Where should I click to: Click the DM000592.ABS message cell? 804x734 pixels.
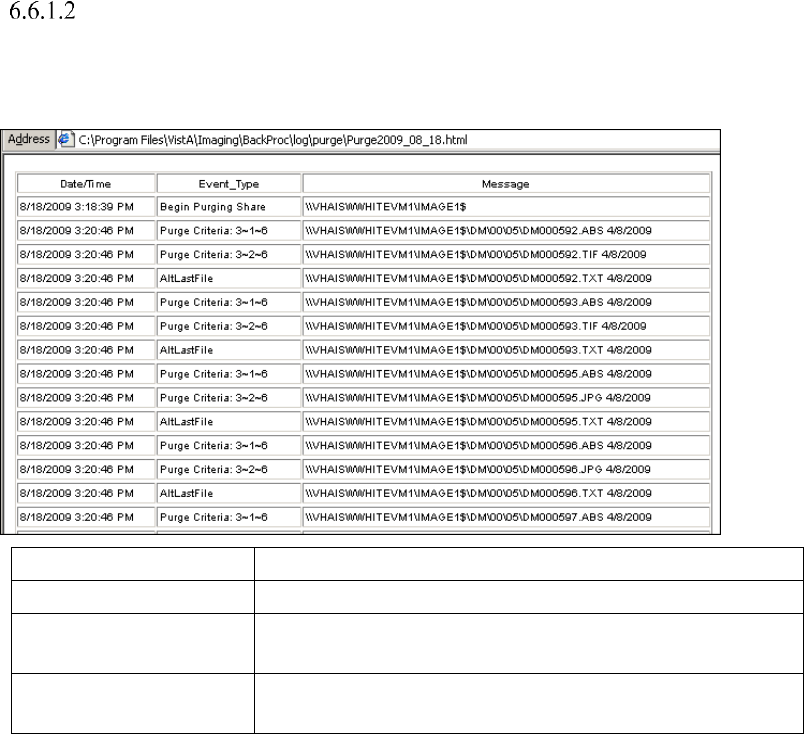506,231
